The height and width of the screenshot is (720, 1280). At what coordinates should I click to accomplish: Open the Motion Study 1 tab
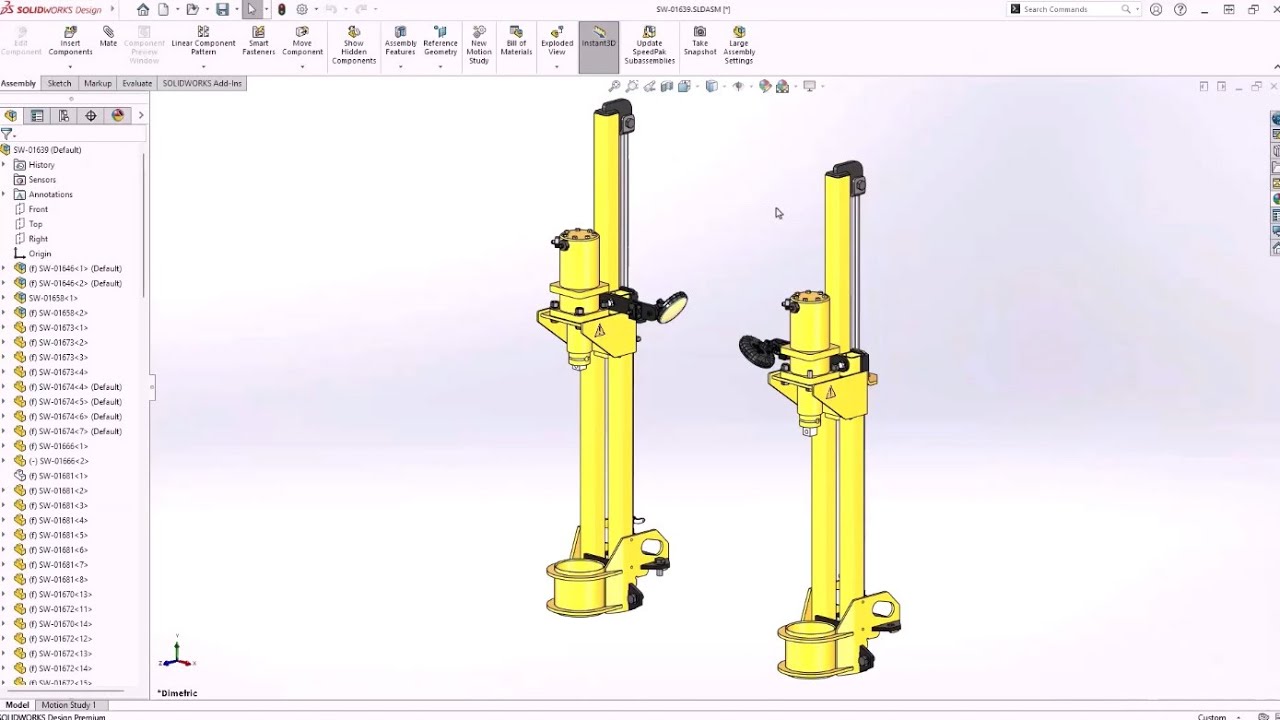pyautogui.click(x=69, y=705)
